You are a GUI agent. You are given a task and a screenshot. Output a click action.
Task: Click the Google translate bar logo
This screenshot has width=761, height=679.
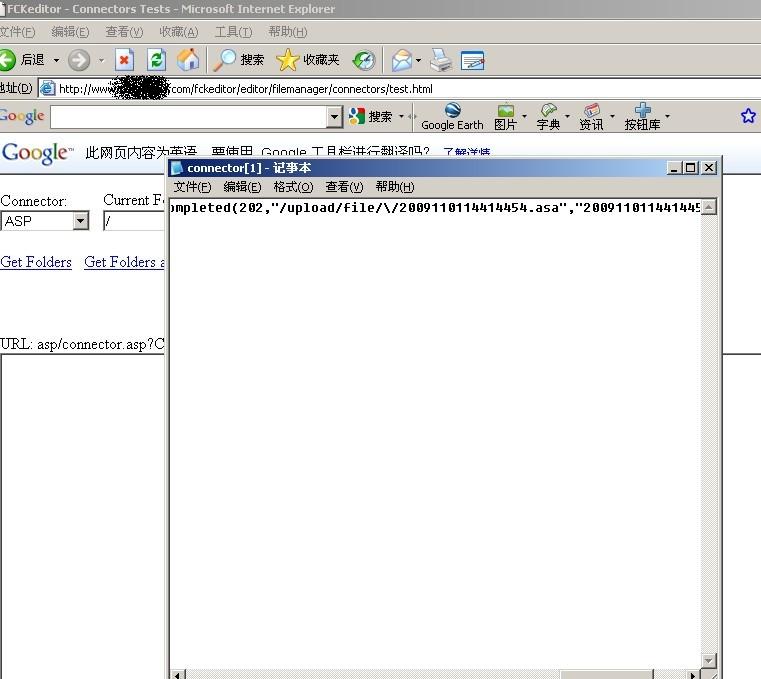(37, 153)
